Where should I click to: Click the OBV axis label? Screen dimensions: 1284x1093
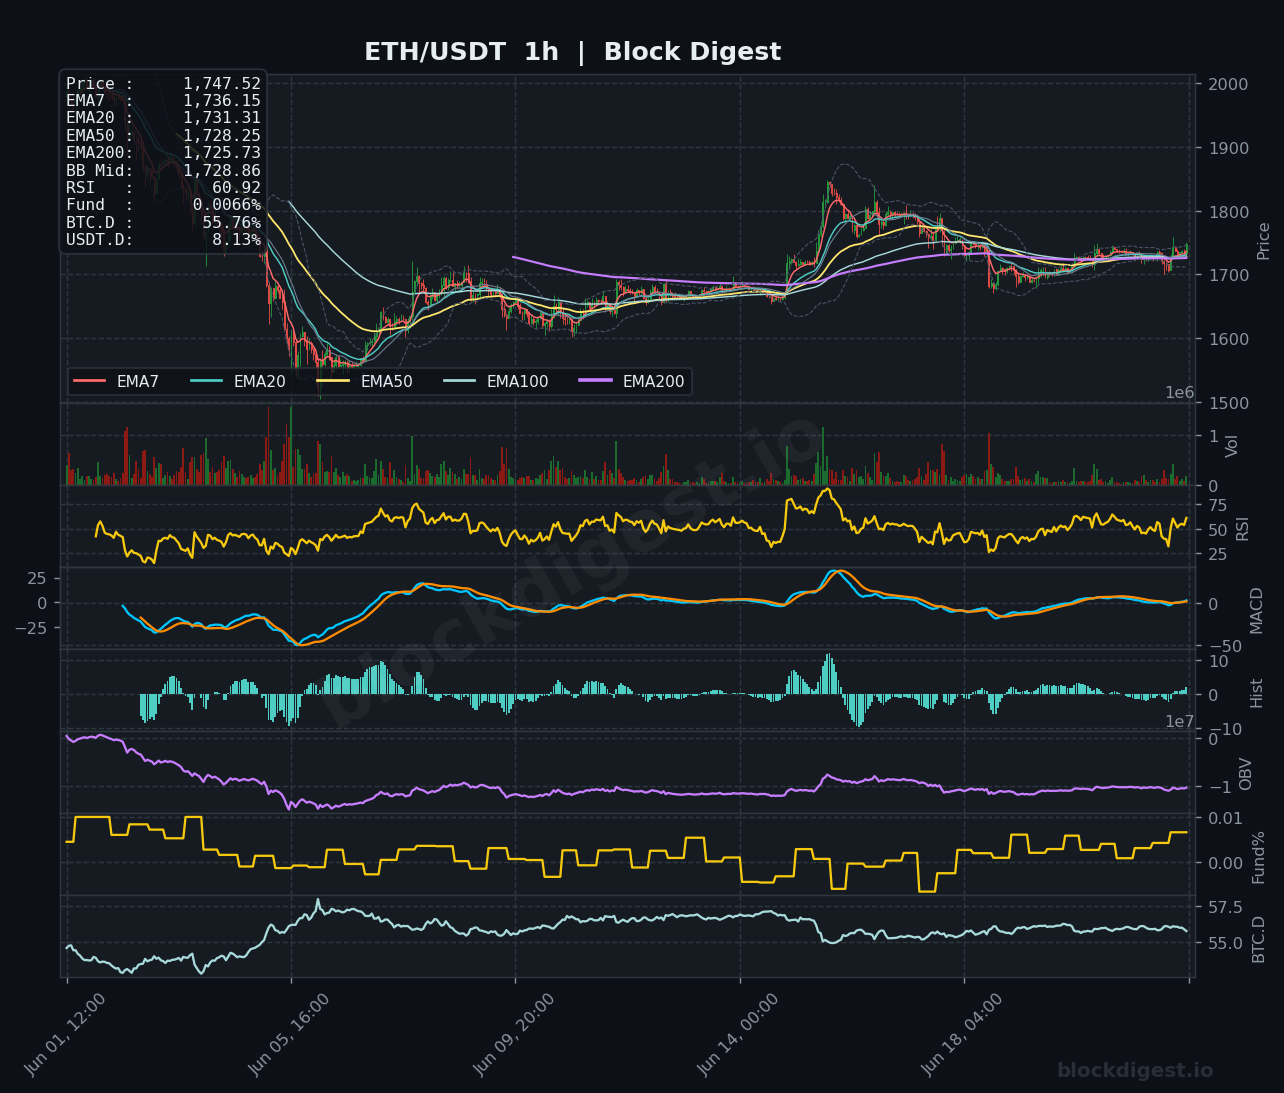[x=1246, y=774]
